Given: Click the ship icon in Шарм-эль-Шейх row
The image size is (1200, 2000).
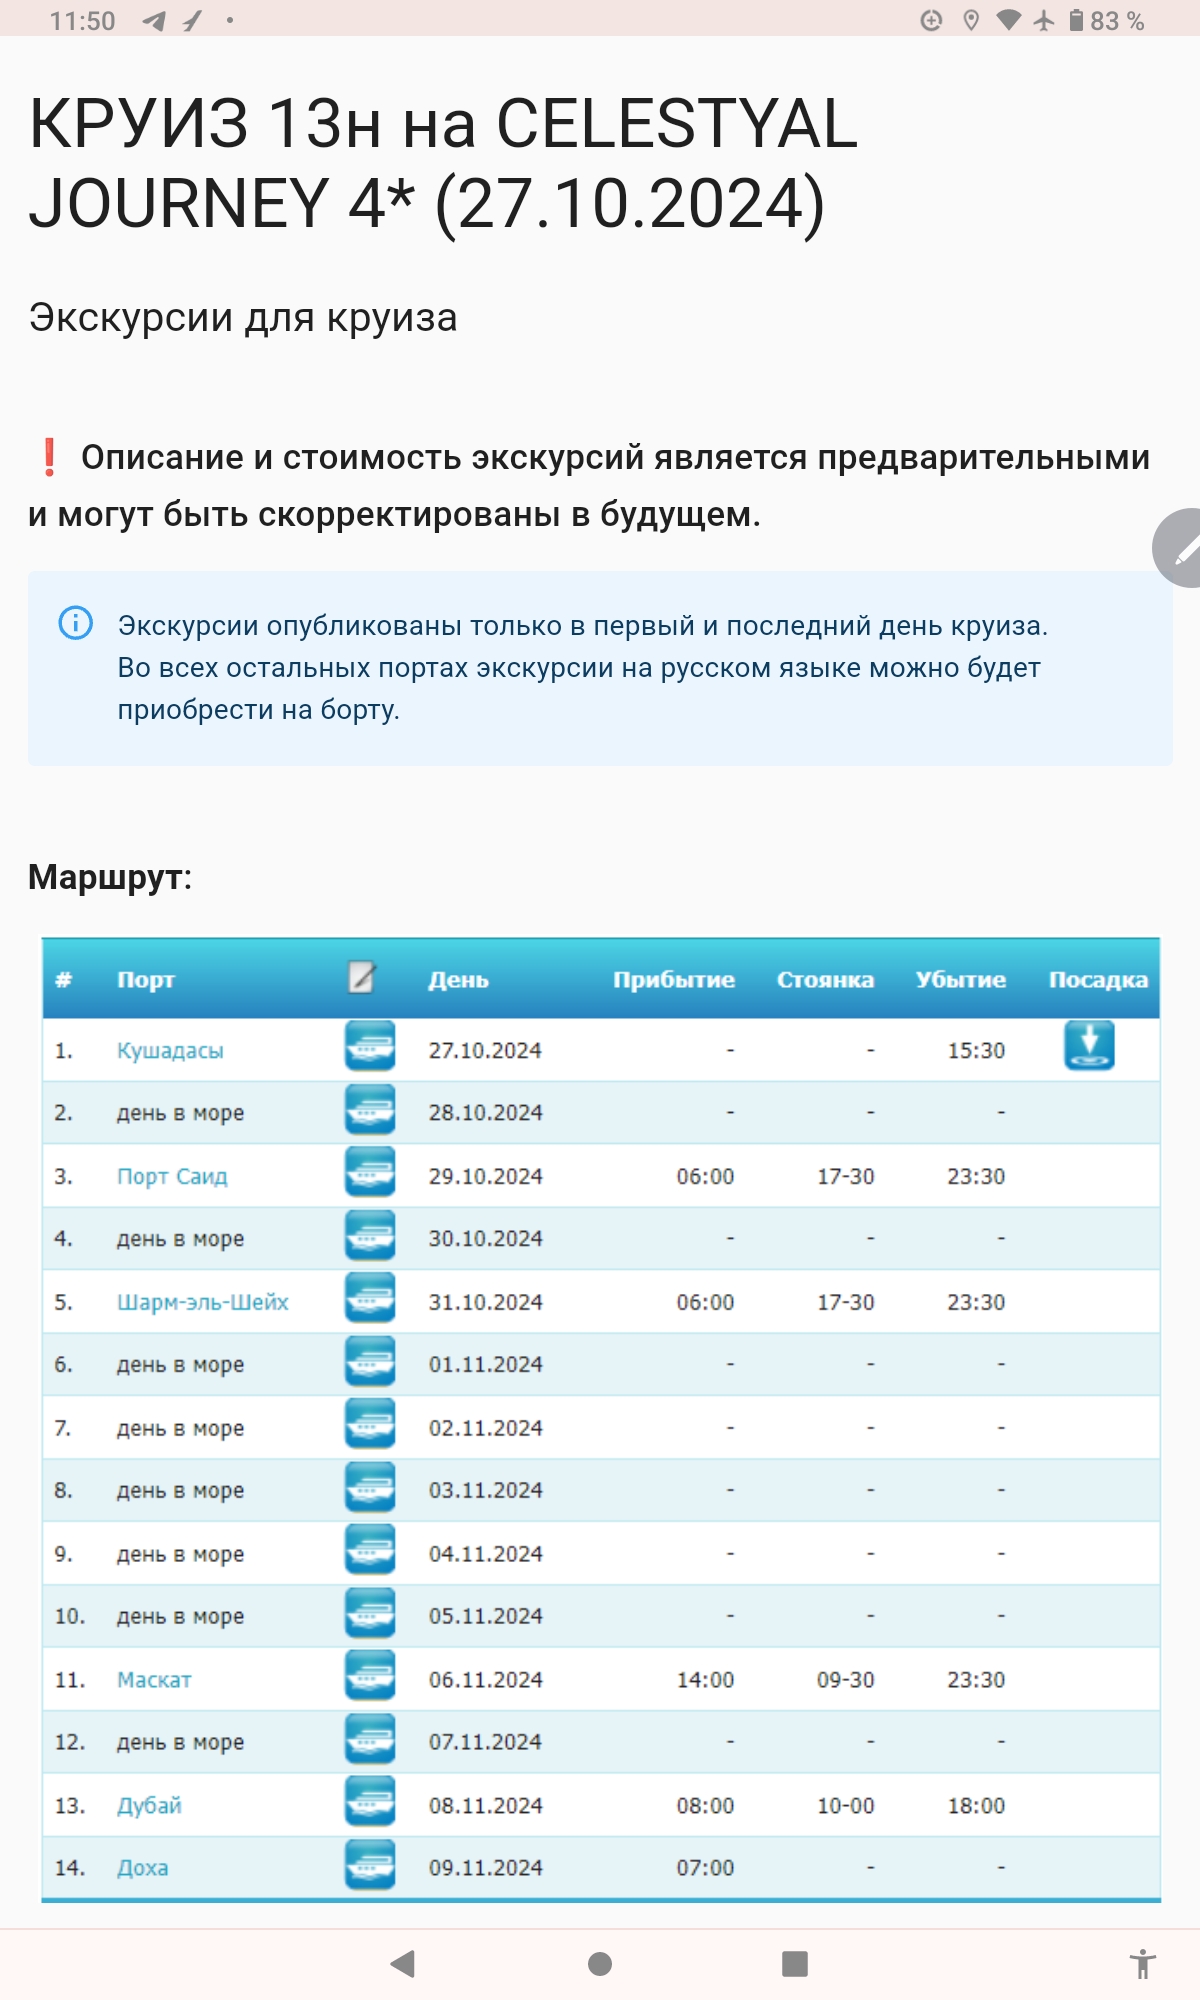Looking at the screenshot, I should [x=370, y=1299].
